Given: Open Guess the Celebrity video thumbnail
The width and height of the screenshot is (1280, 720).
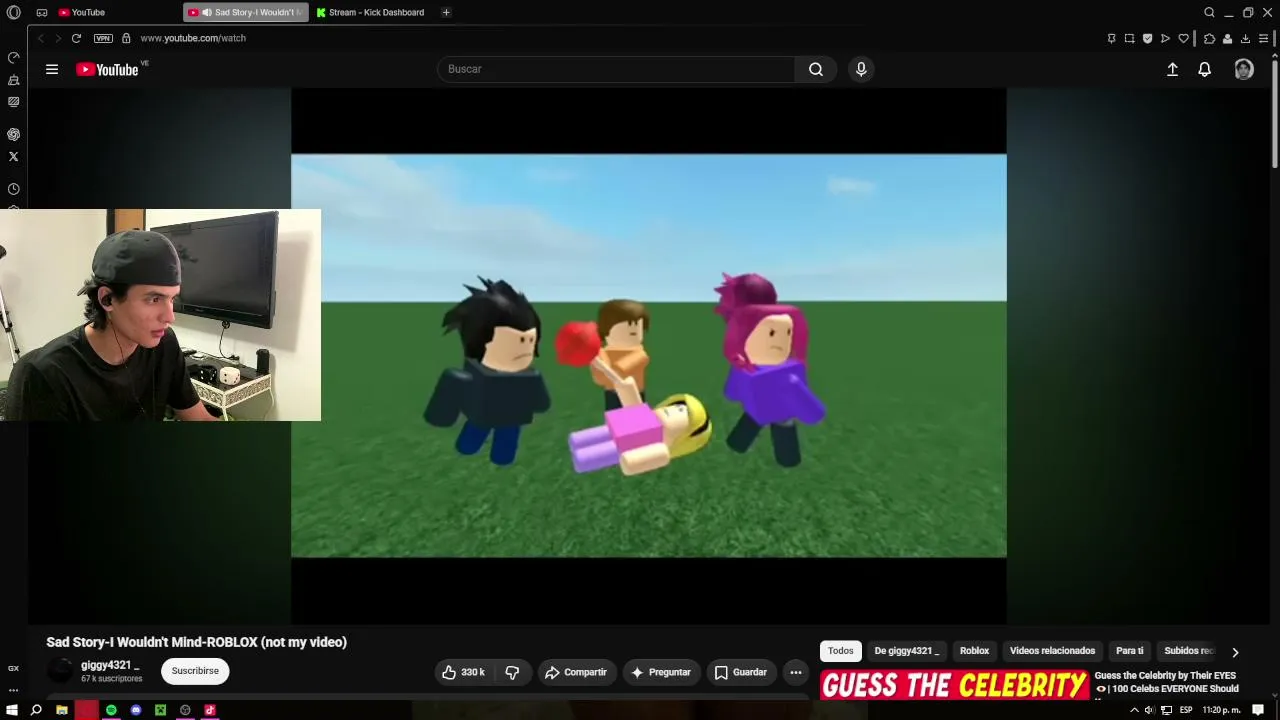Looking at the screenshot, I should coord(955,686).
